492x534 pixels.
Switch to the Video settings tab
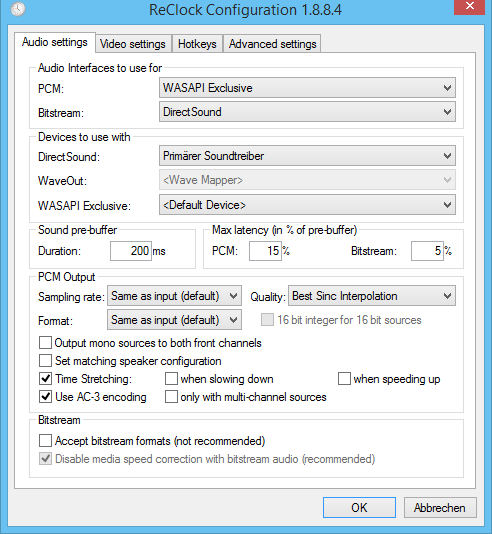(x=133, y=44)
